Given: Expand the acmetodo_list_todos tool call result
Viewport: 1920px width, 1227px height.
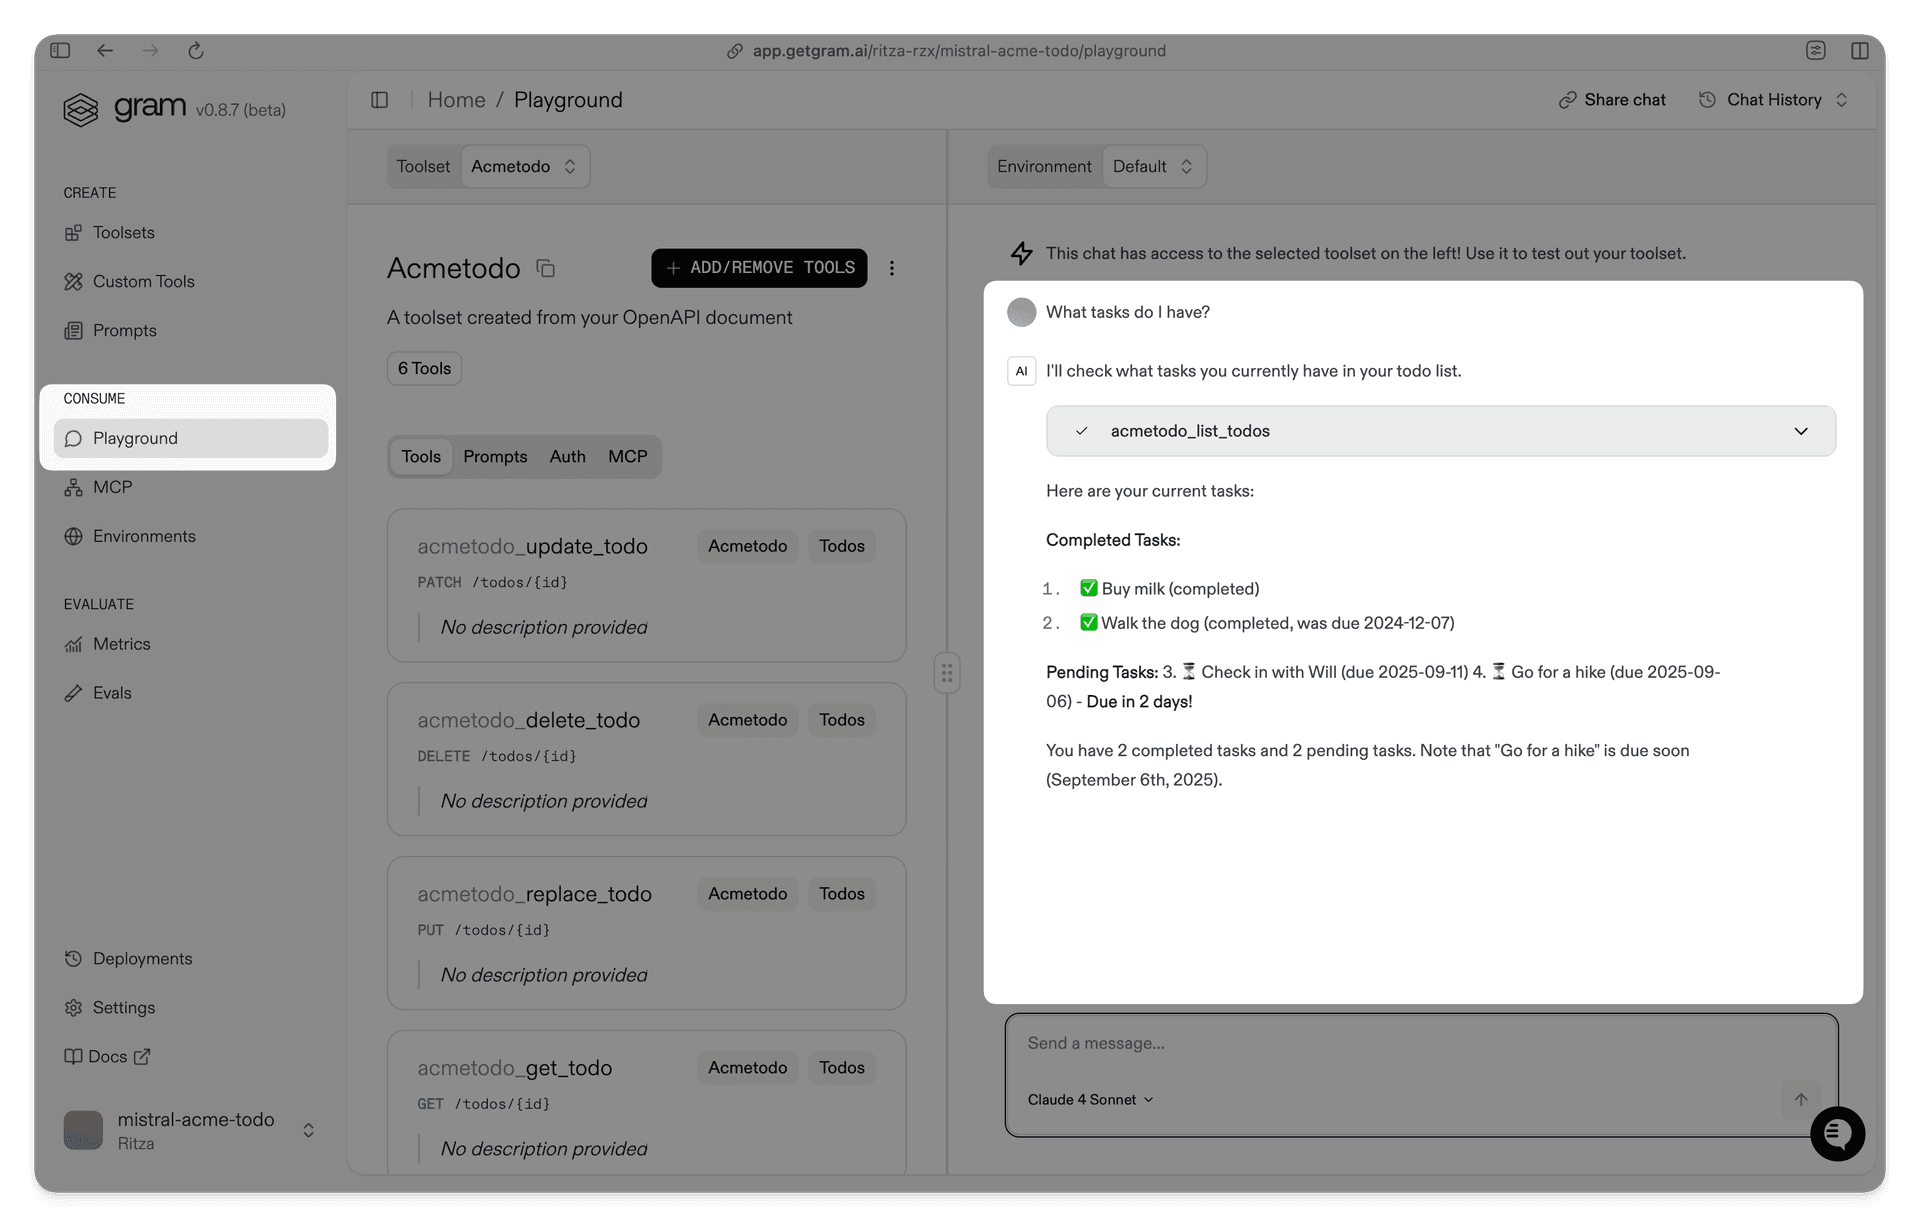Looking at the screenshot, I should pos(1801,431).
